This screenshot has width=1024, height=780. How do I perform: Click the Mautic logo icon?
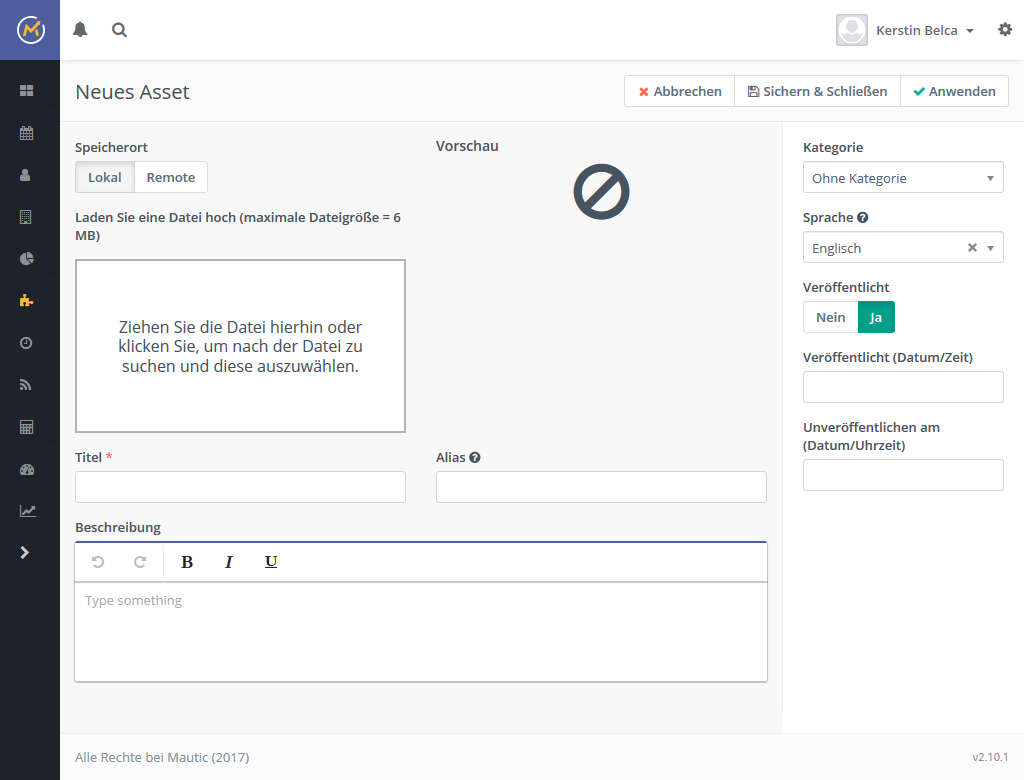(30, 30)
